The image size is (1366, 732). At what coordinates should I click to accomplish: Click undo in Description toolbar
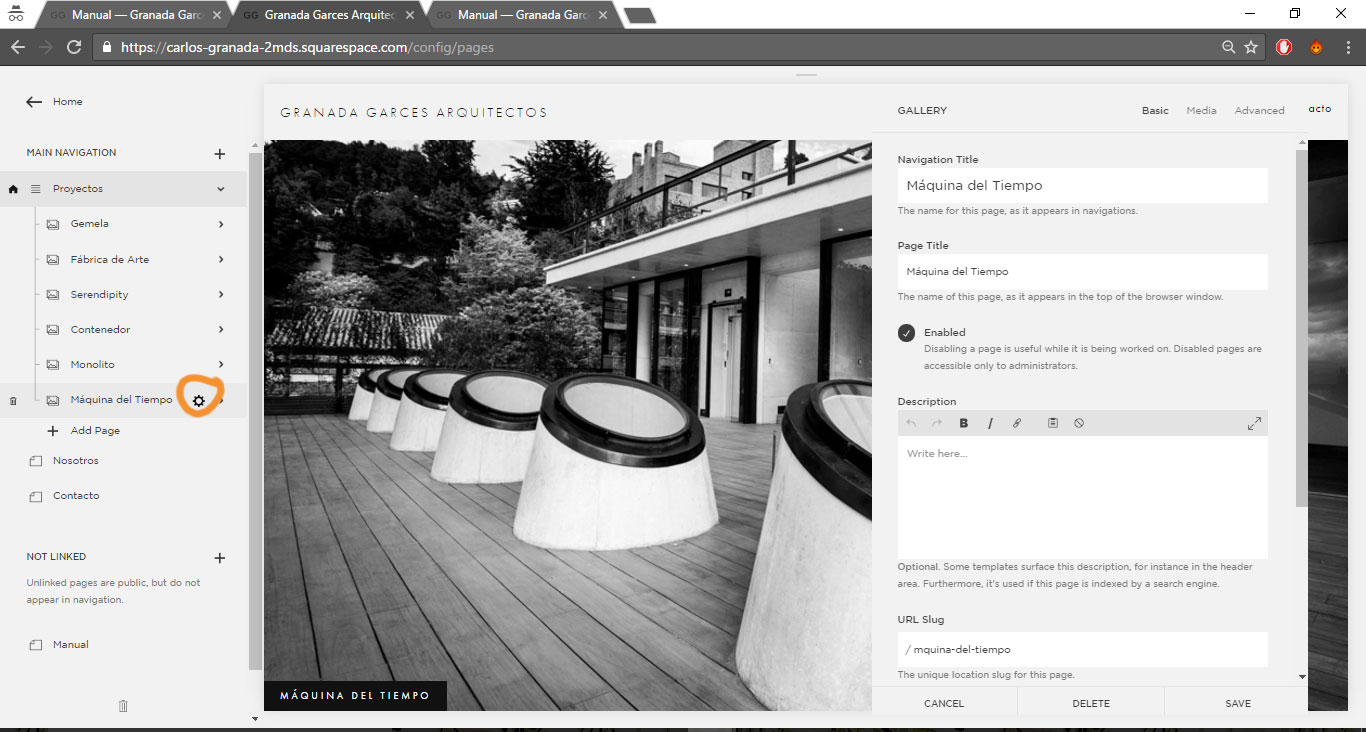(x=911, y=423)
